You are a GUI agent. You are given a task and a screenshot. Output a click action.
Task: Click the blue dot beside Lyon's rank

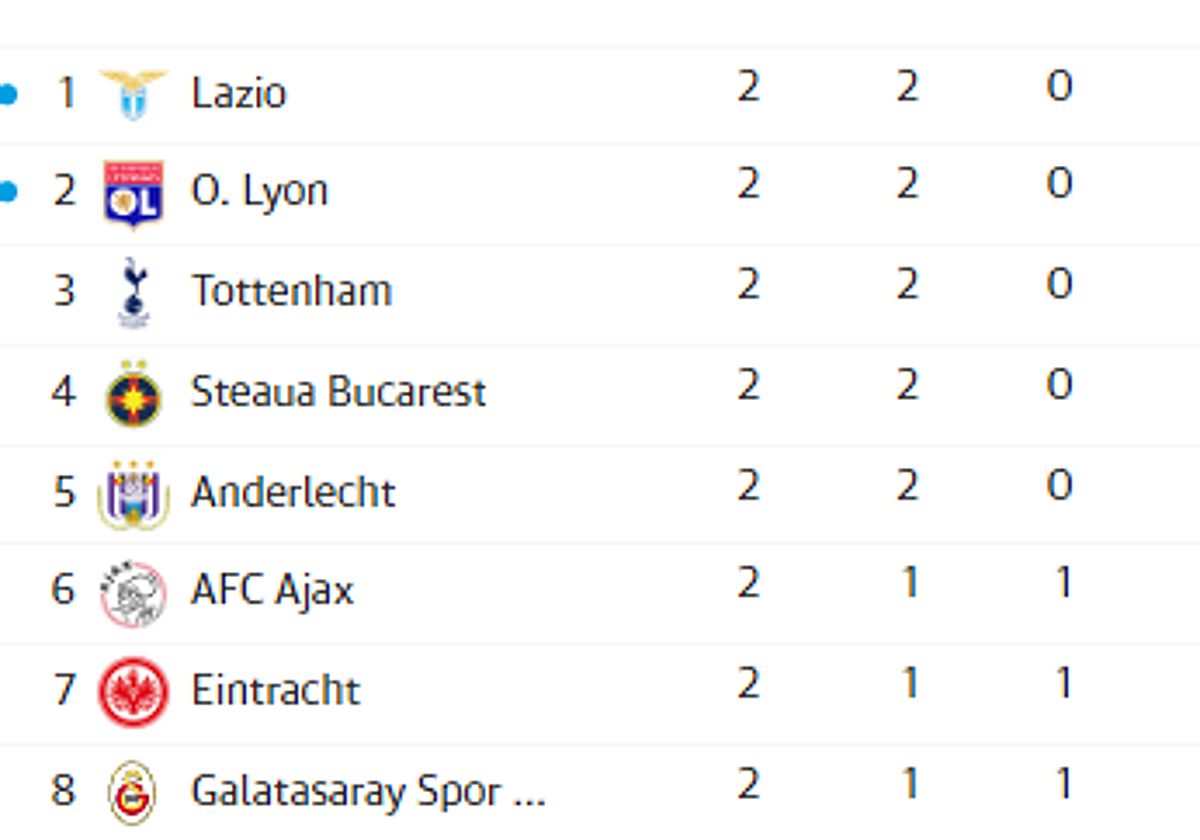[x=8, y=192]
